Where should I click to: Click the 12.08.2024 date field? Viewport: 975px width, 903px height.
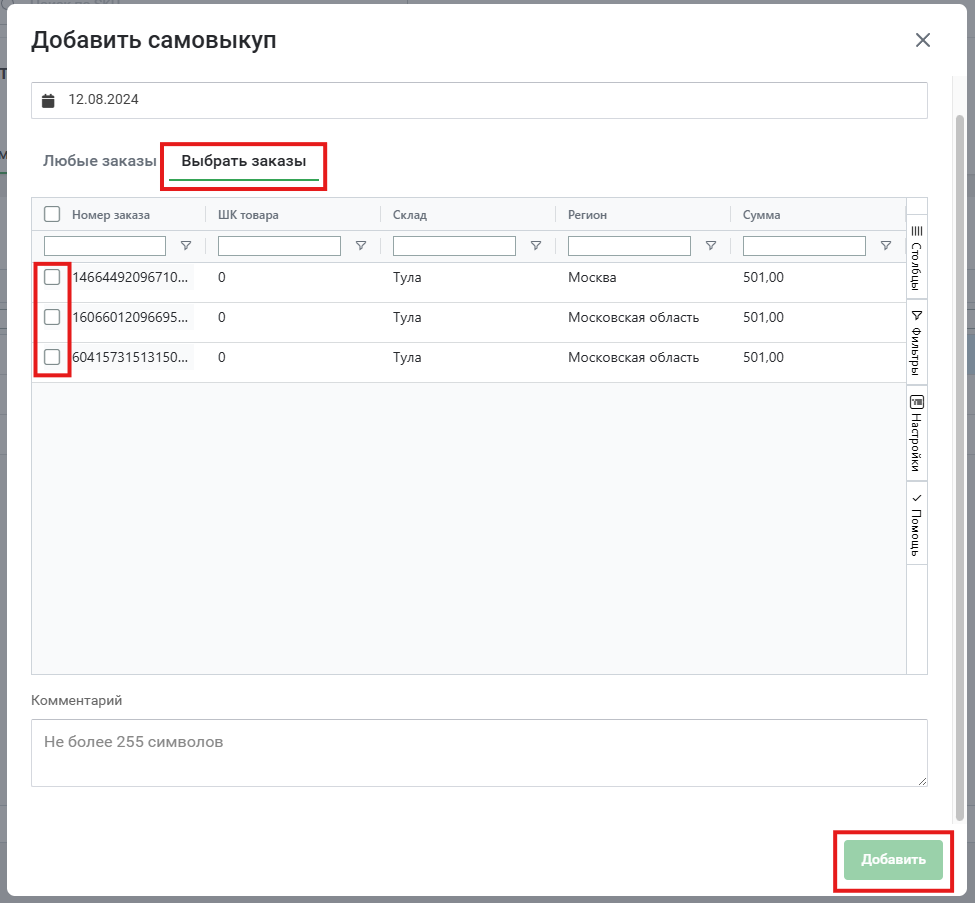479,100
